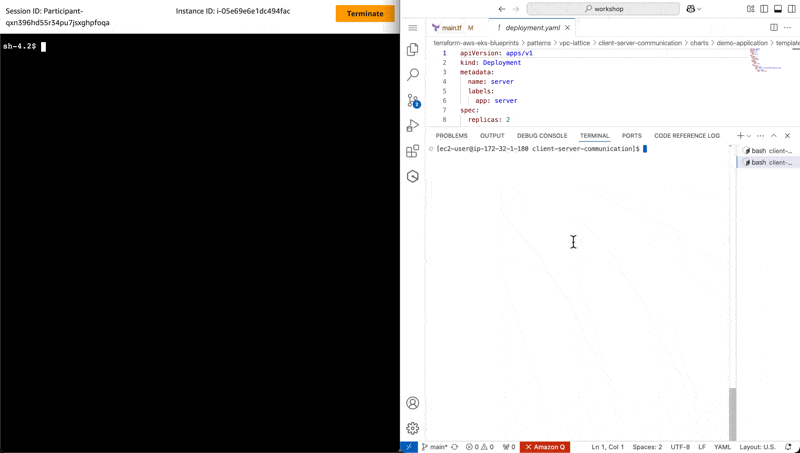This screenshot has width=800, height=453.
Task: Click 'replicas: 2' line in editor
Action: point(489,119)
